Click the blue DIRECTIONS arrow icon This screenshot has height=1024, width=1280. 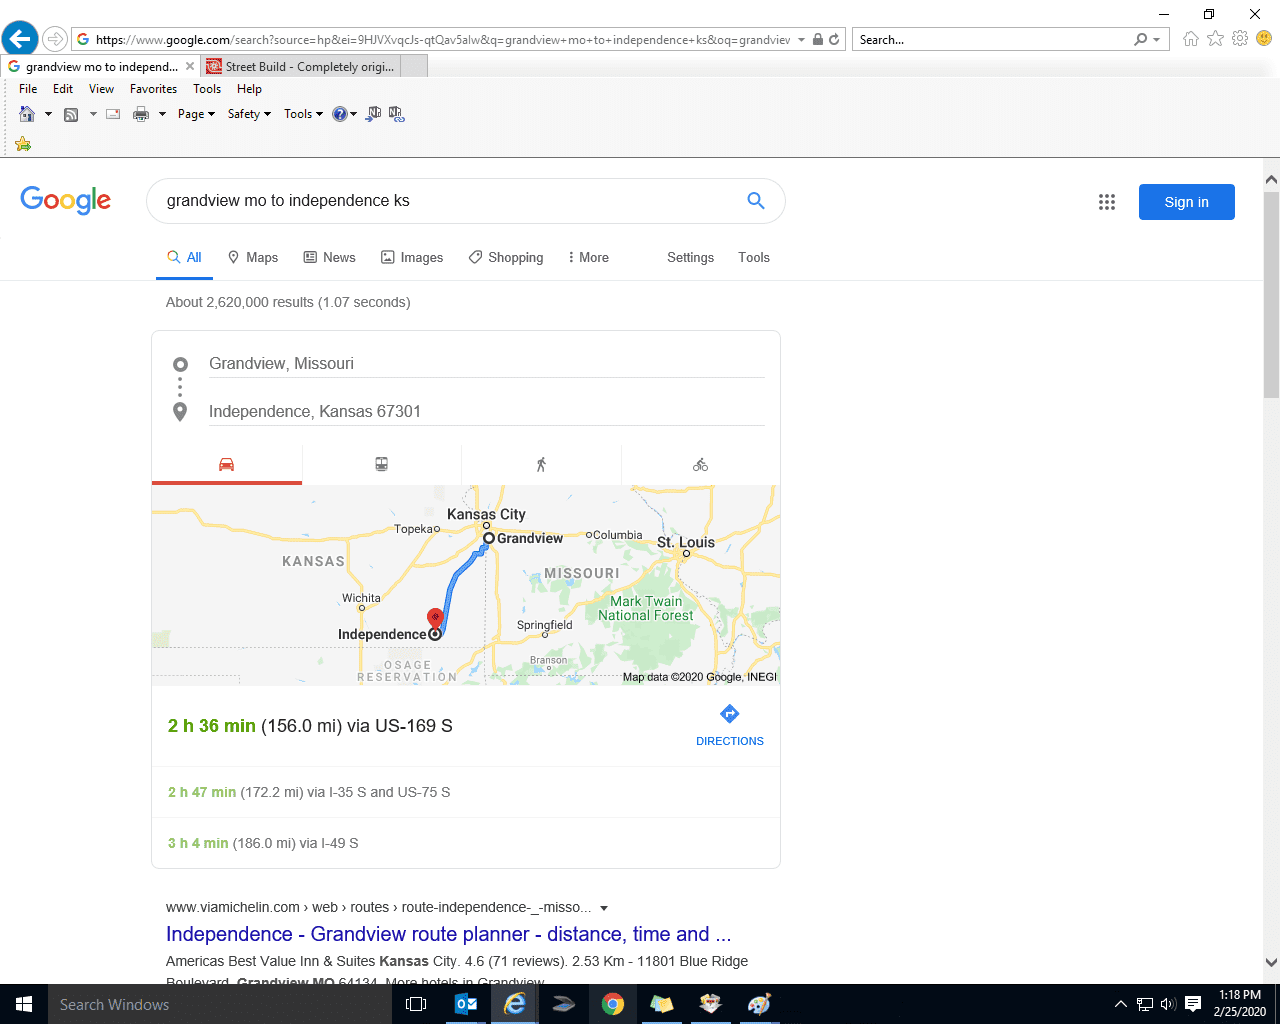730,714
